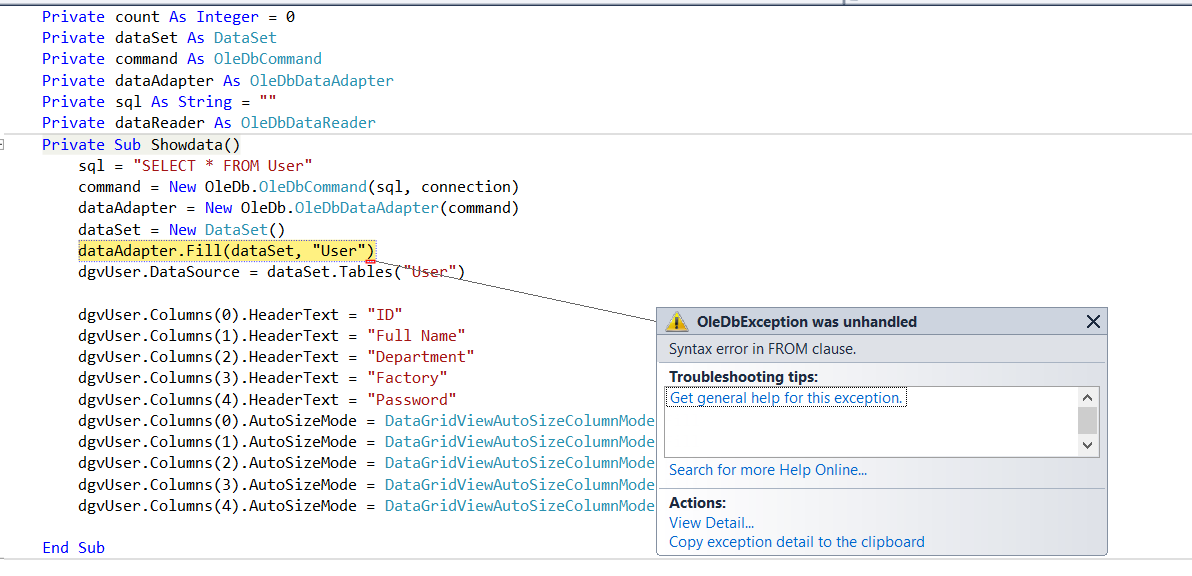Click 'Private sql As String' declaration

(159, 102)
